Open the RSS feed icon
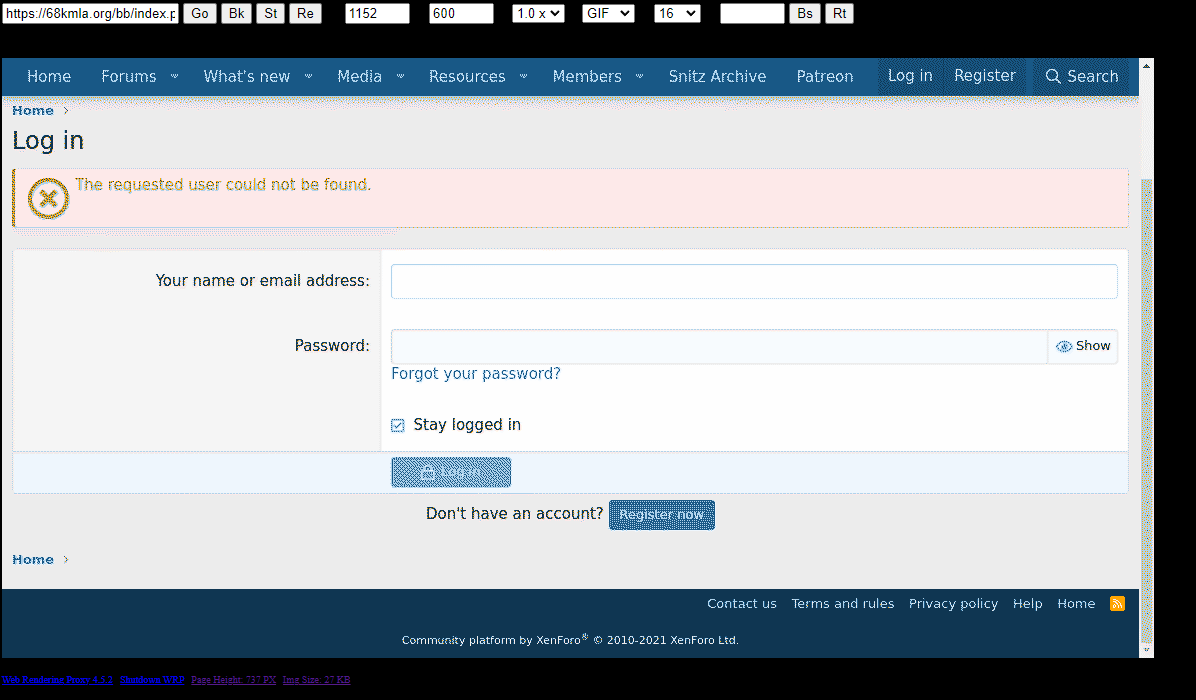Viewport: 1196px width, 700px height. click(x=1117, y=603)
